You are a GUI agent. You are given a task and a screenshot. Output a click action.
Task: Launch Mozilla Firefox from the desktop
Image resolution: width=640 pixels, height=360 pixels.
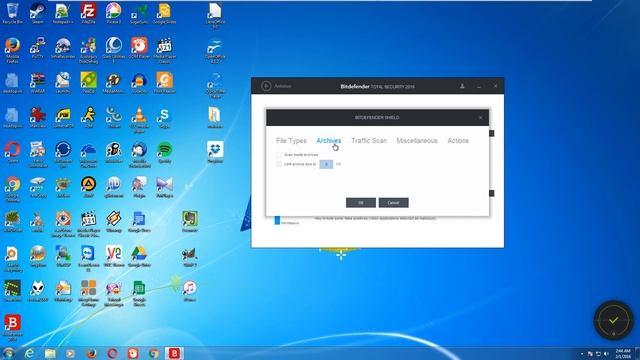point(12,51)
